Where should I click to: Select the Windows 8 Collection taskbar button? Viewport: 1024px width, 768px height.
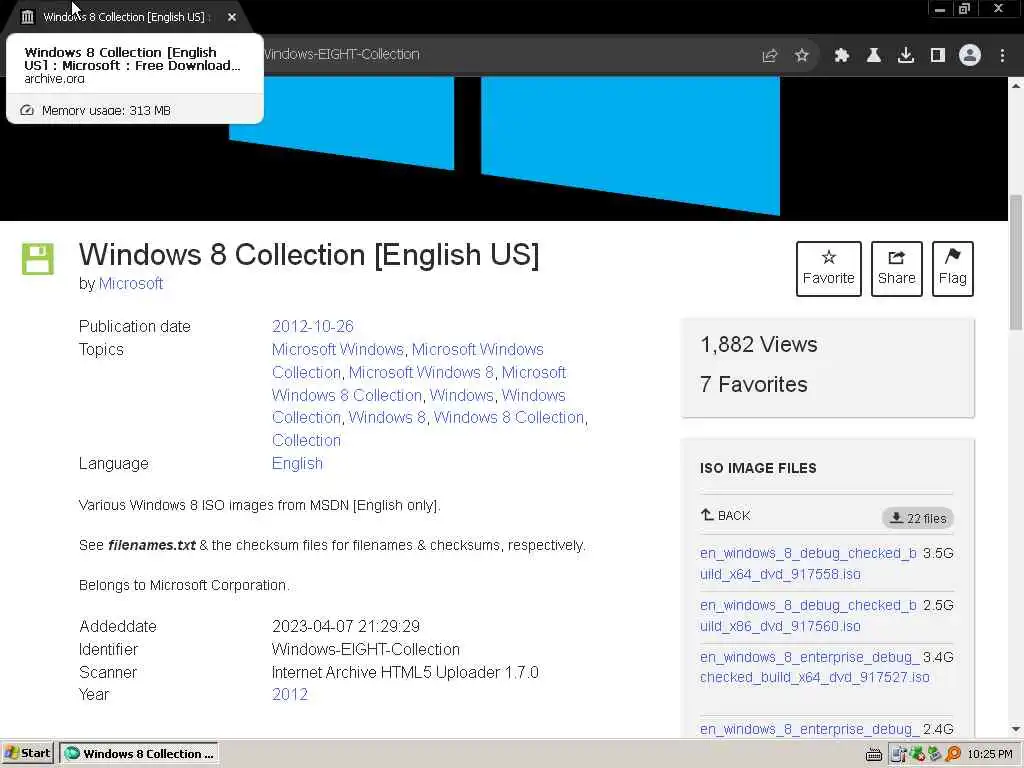[139, 753]
